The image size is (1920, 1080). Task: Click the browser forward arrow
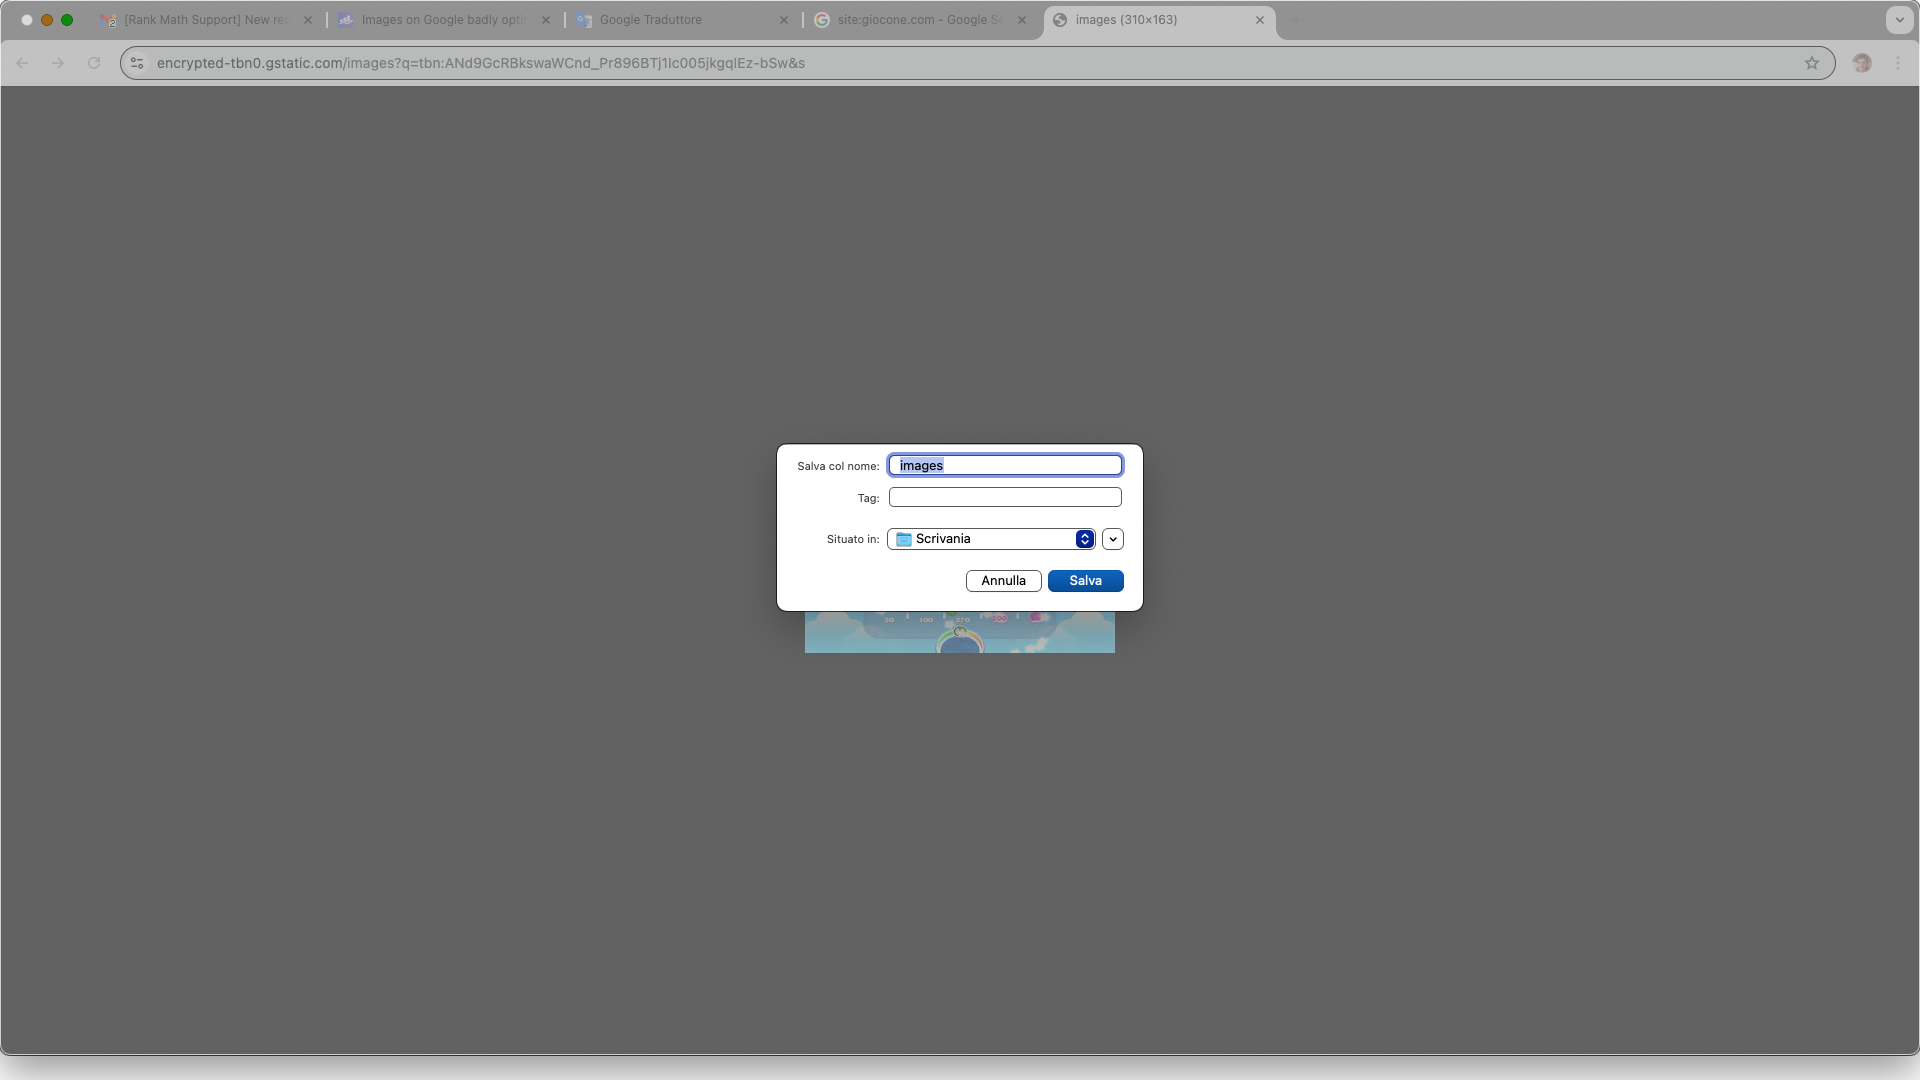(58, 63)
